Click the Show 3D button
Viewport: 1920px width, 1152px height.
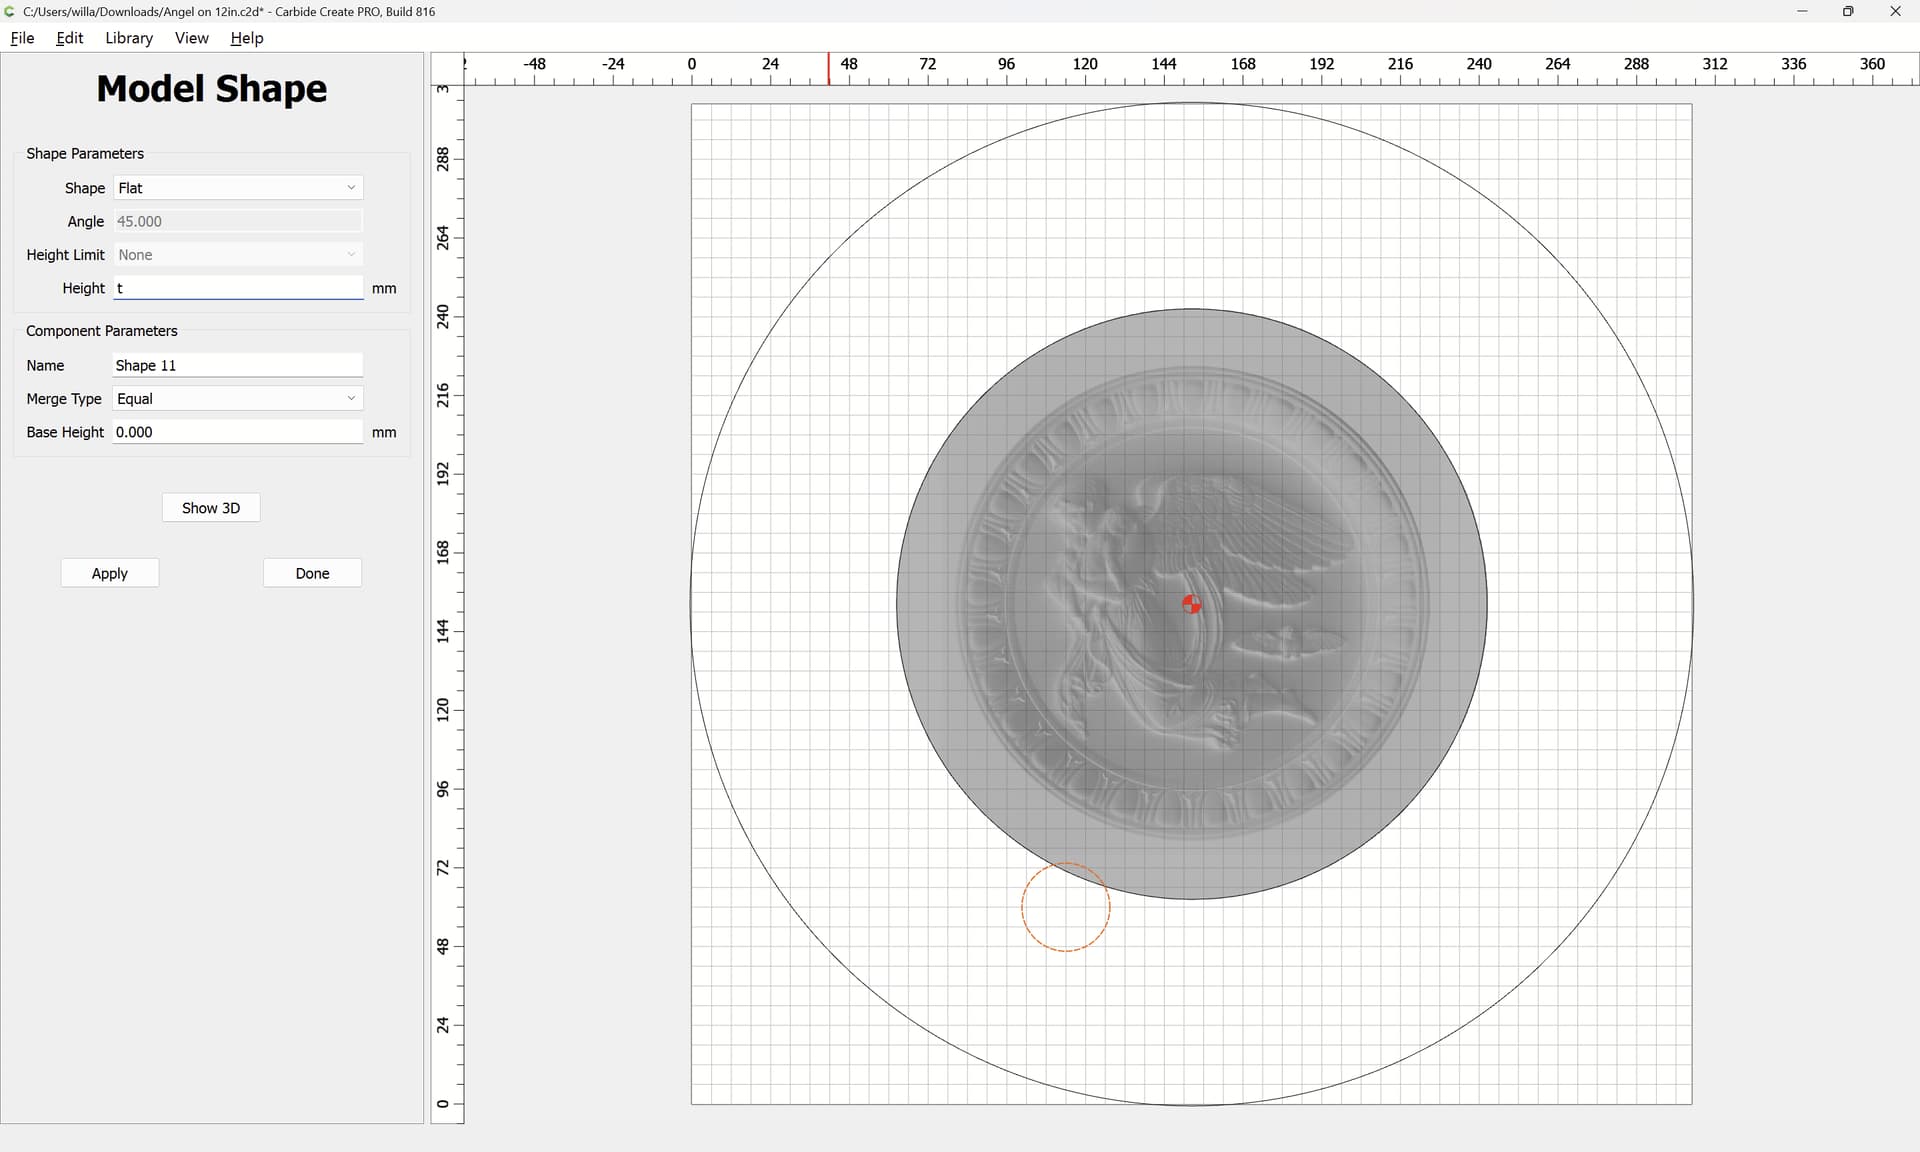[x=211, y=508]
